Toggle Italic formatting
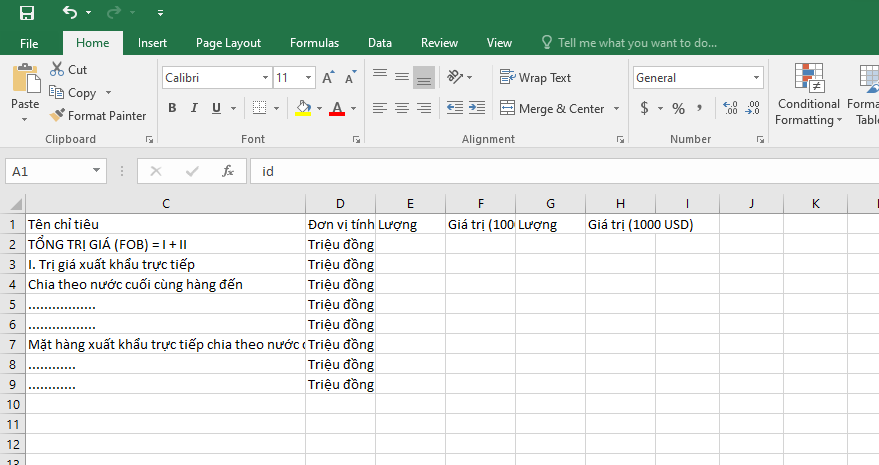 click(x=194, y=108)
